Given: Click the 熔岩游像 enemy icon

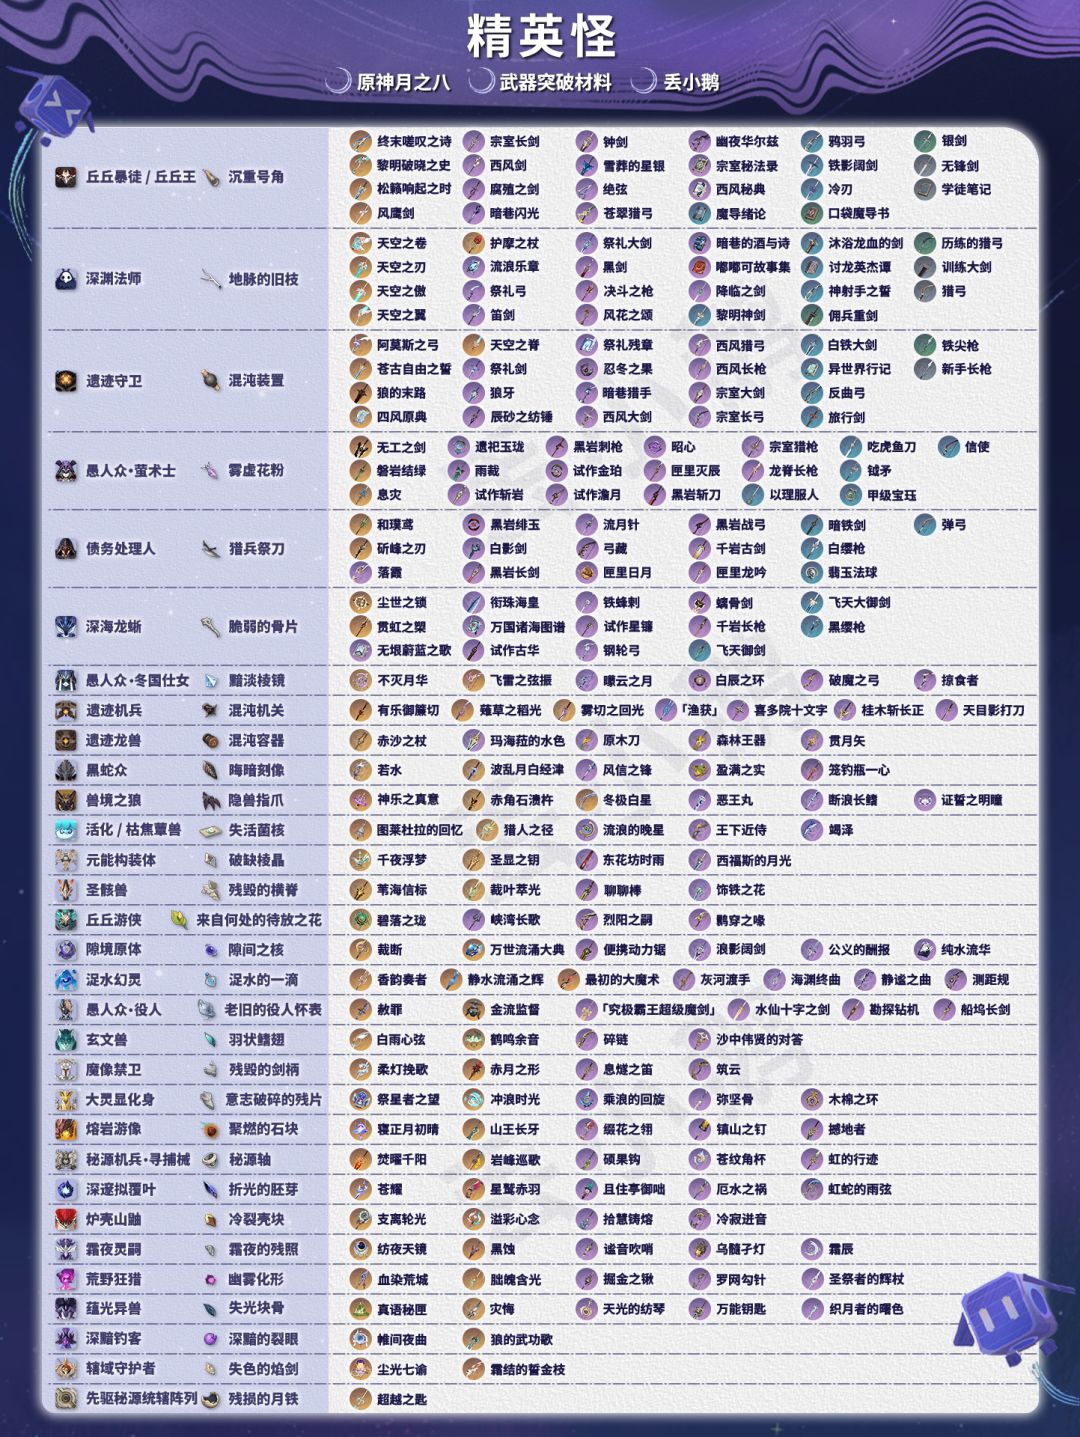Looking at the screenshot, I should pyautogui.click(x=66, y=1129).
